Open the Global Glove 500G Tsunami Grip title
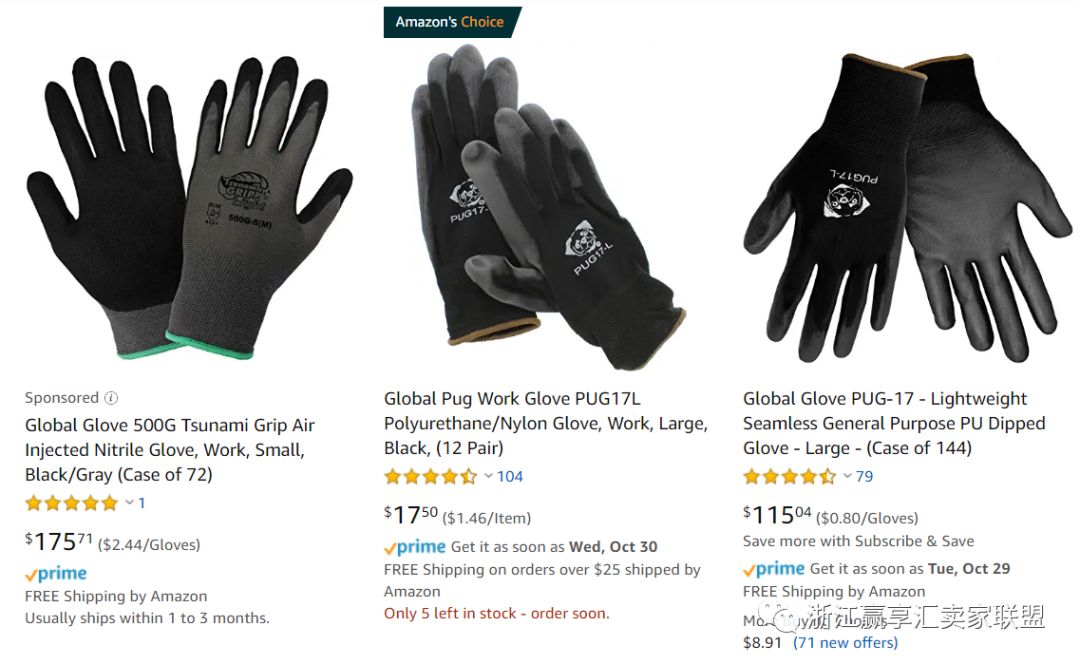The height and width of the screenshot is (664, 1080). pos(169,450)
